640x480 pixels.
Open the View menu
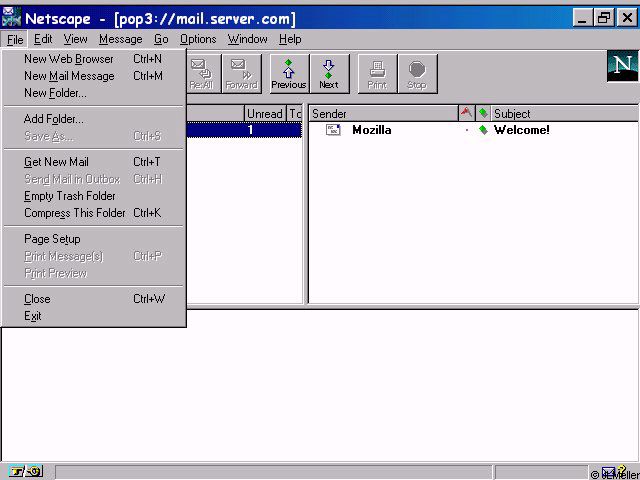pos(76,40)
